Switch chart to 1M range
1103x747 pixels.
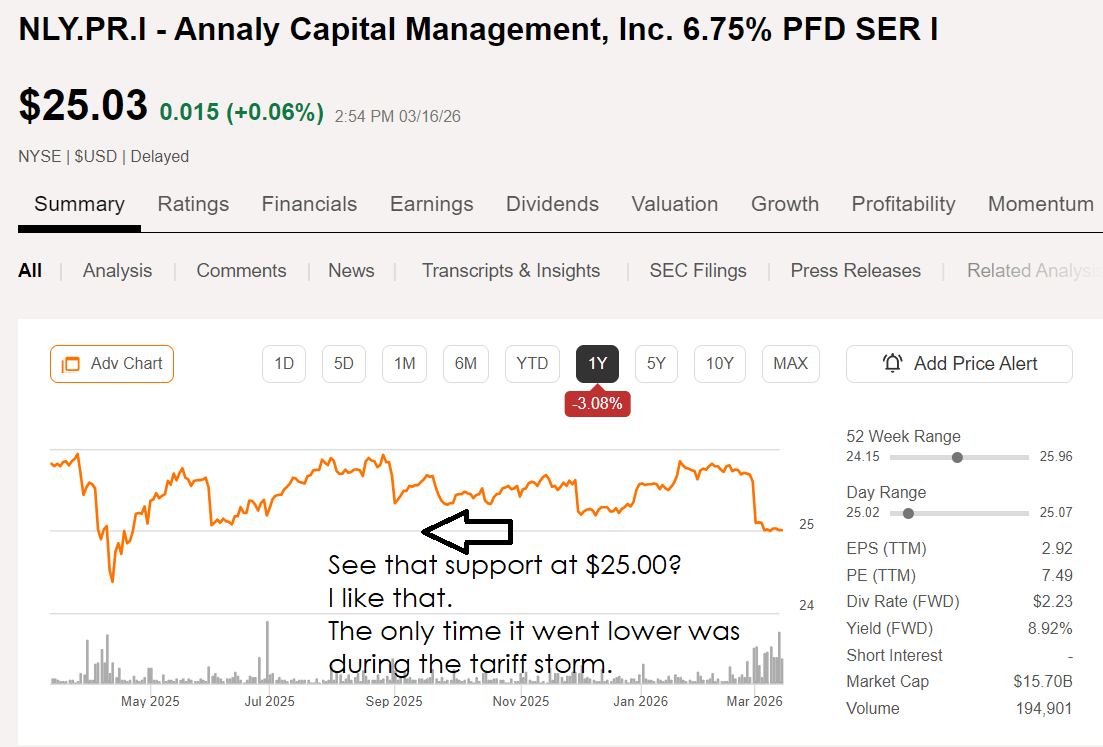click(x=404, y=364)
